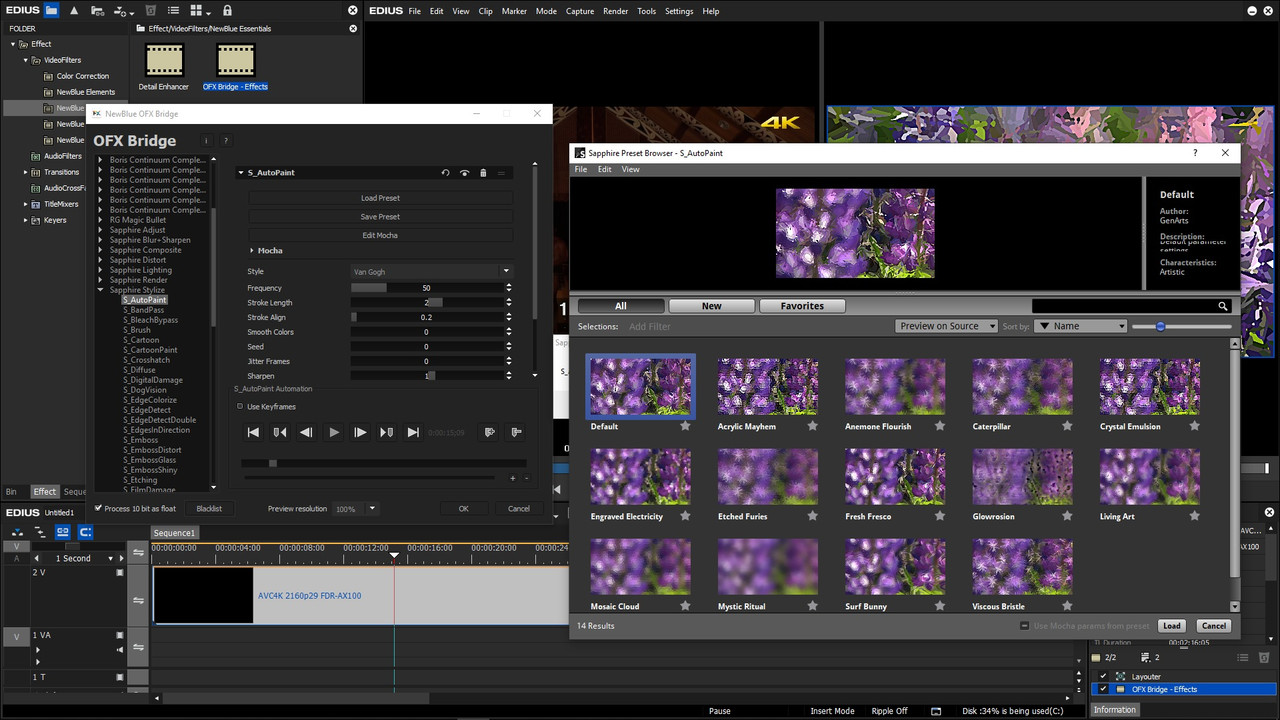The image size is (1280, 720).
Task: Delete S_AutoPaint with trash icon
Action: pyautogui.click(x=483, y=173)
